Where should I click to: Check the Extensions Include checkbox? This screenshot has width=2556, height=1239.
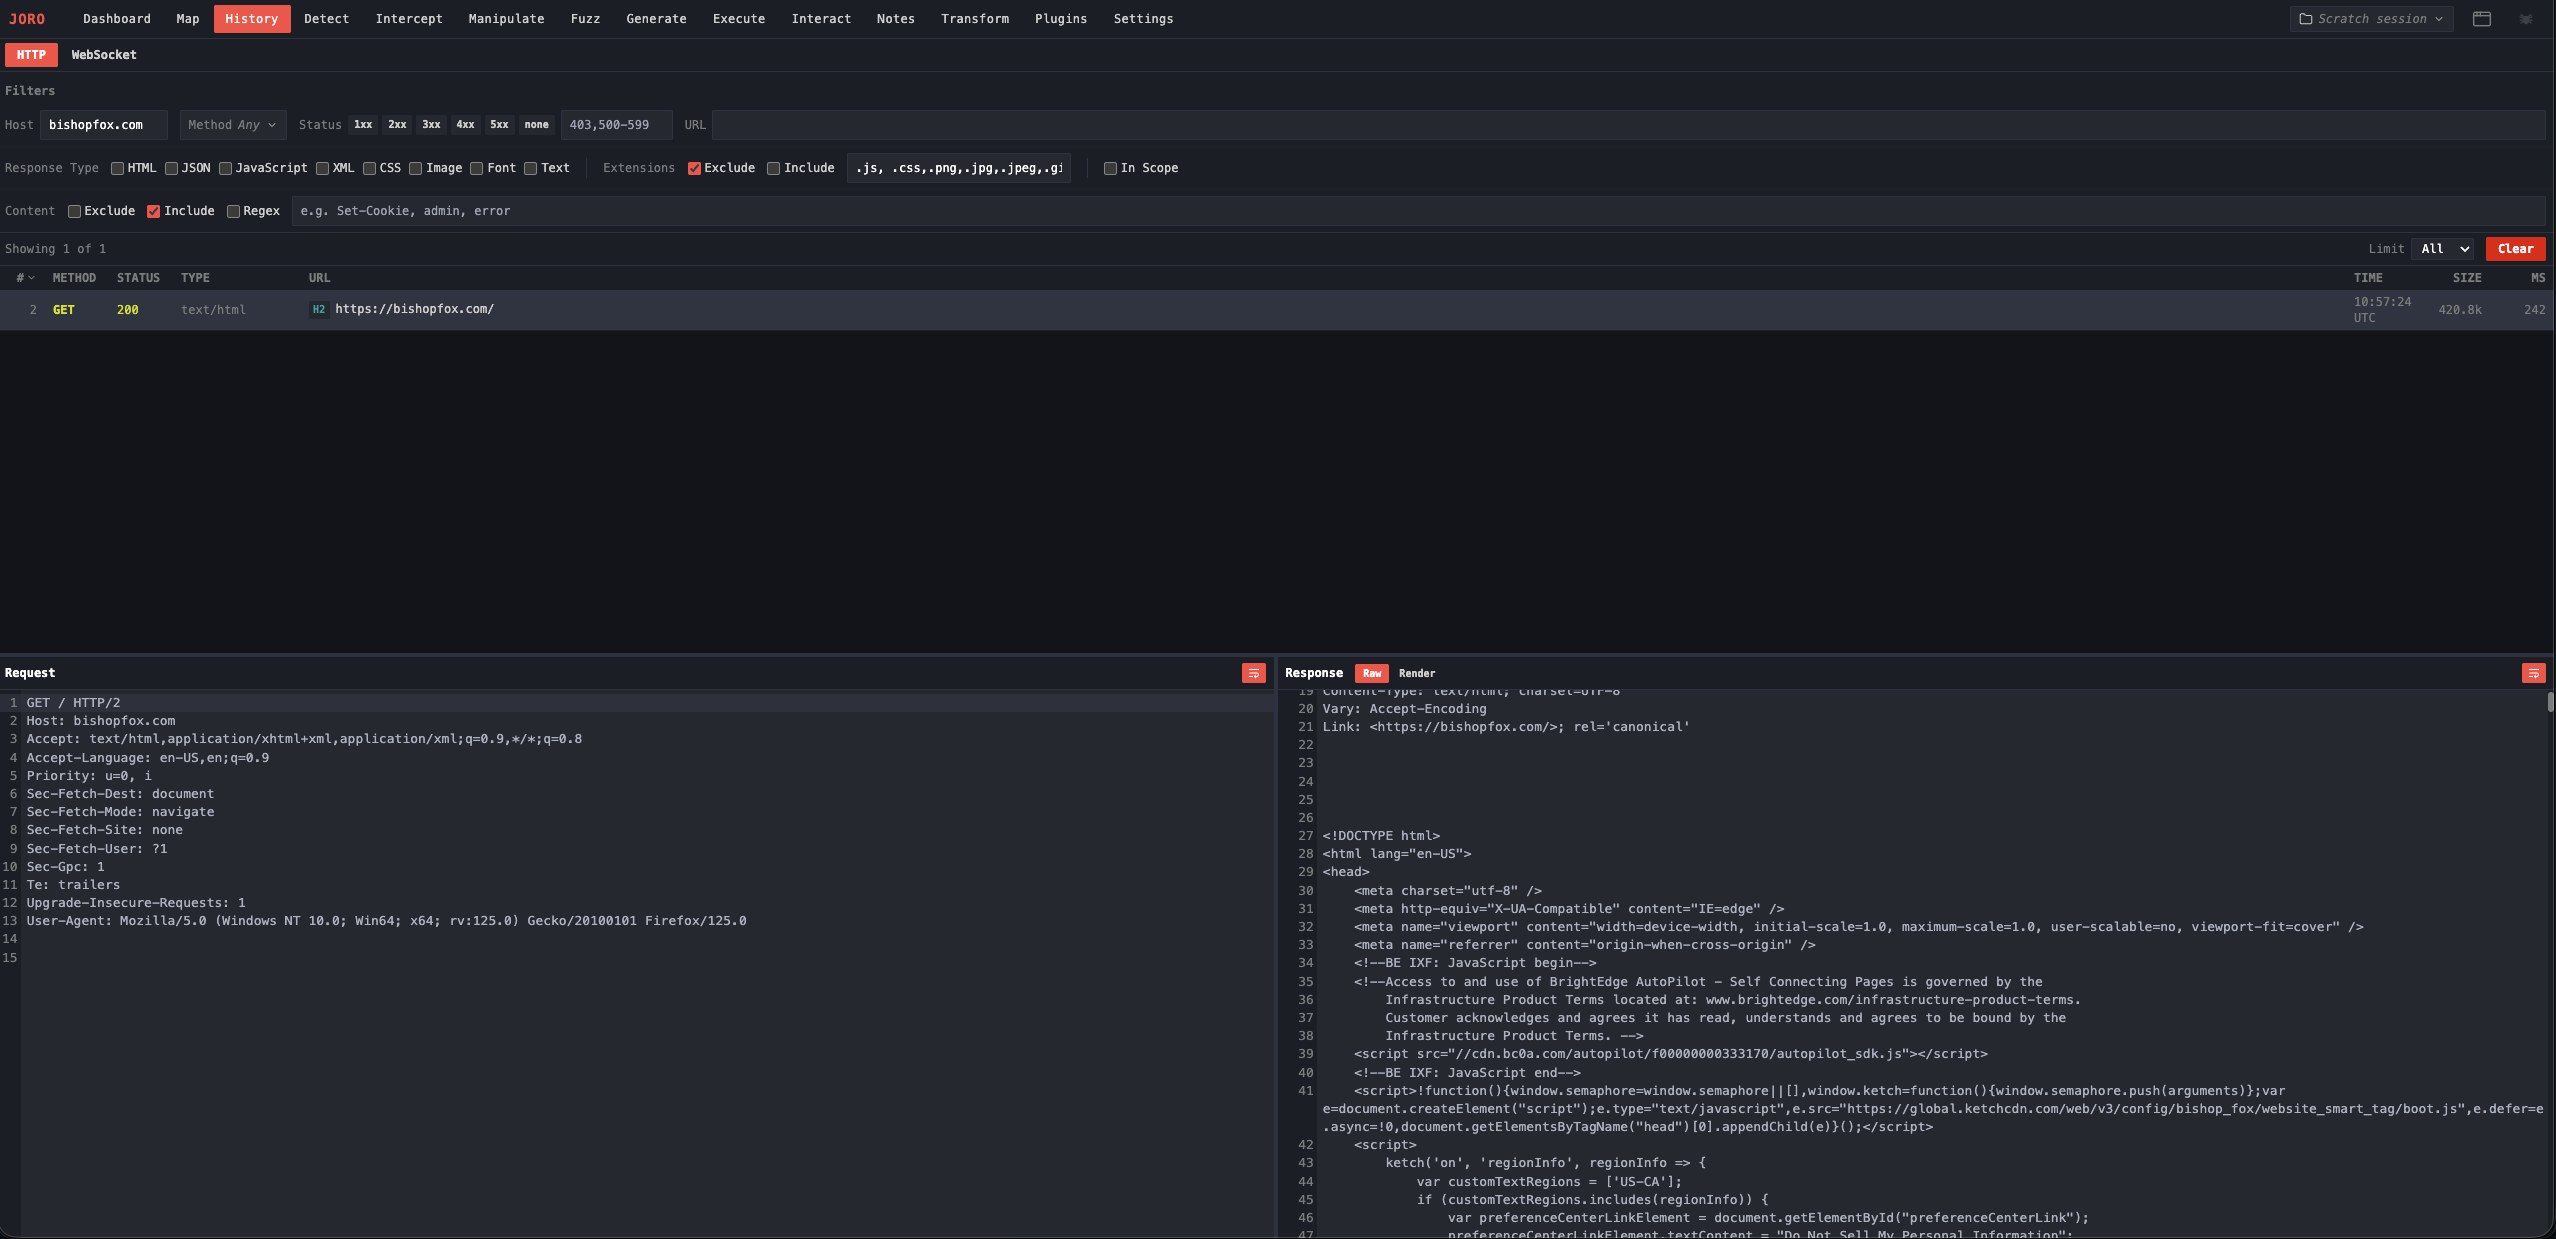pyautogui.click(x=773, y=168)
